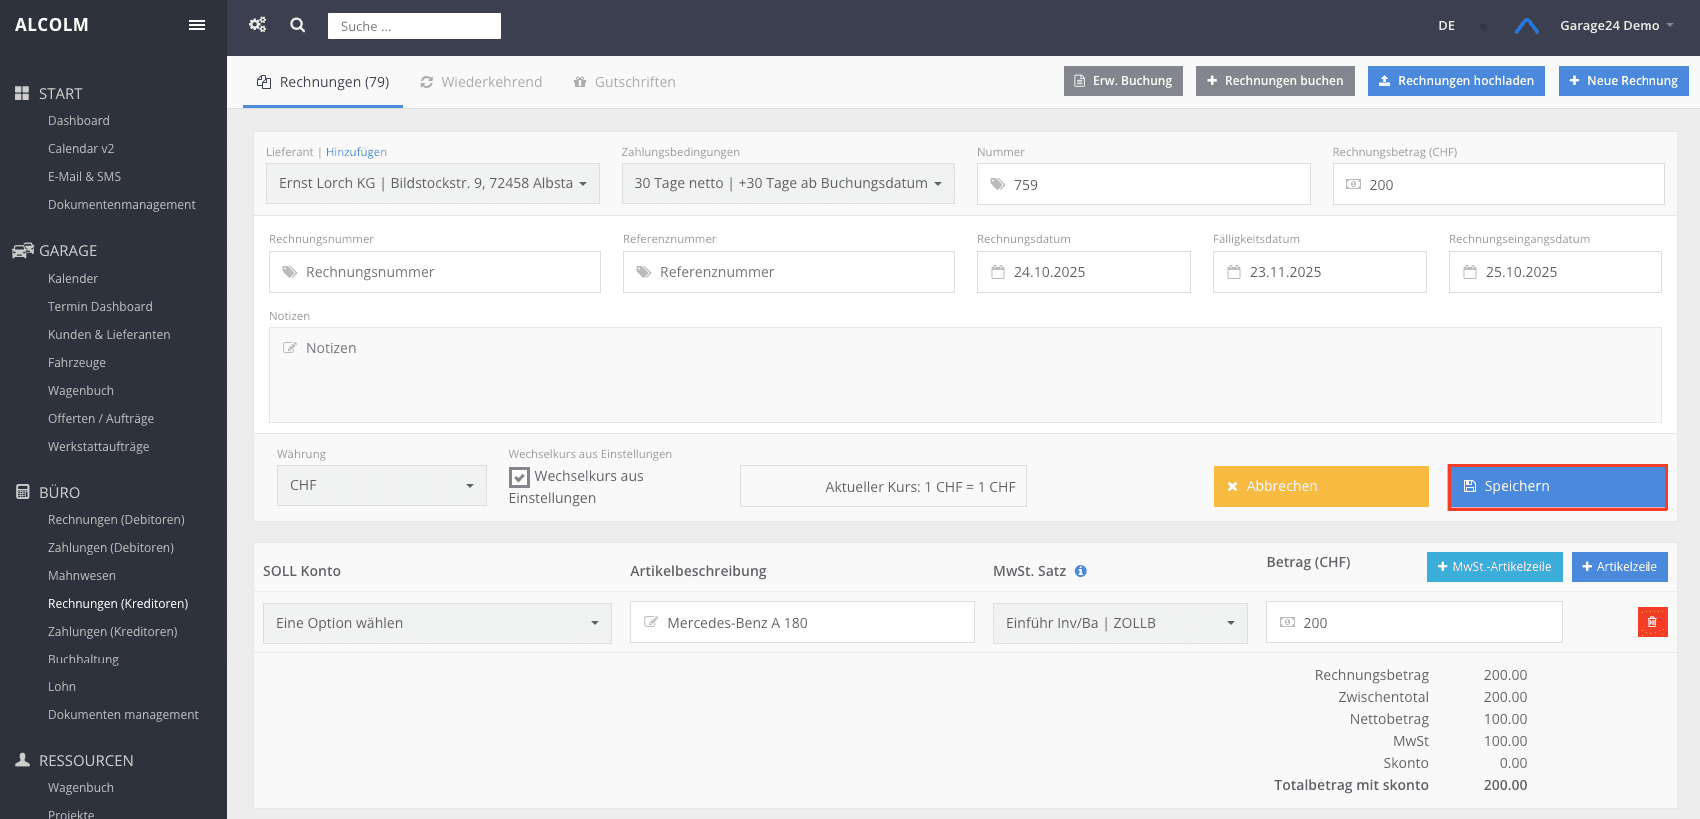Switch to the Rechnungen (79) tab

coord(323,82)
